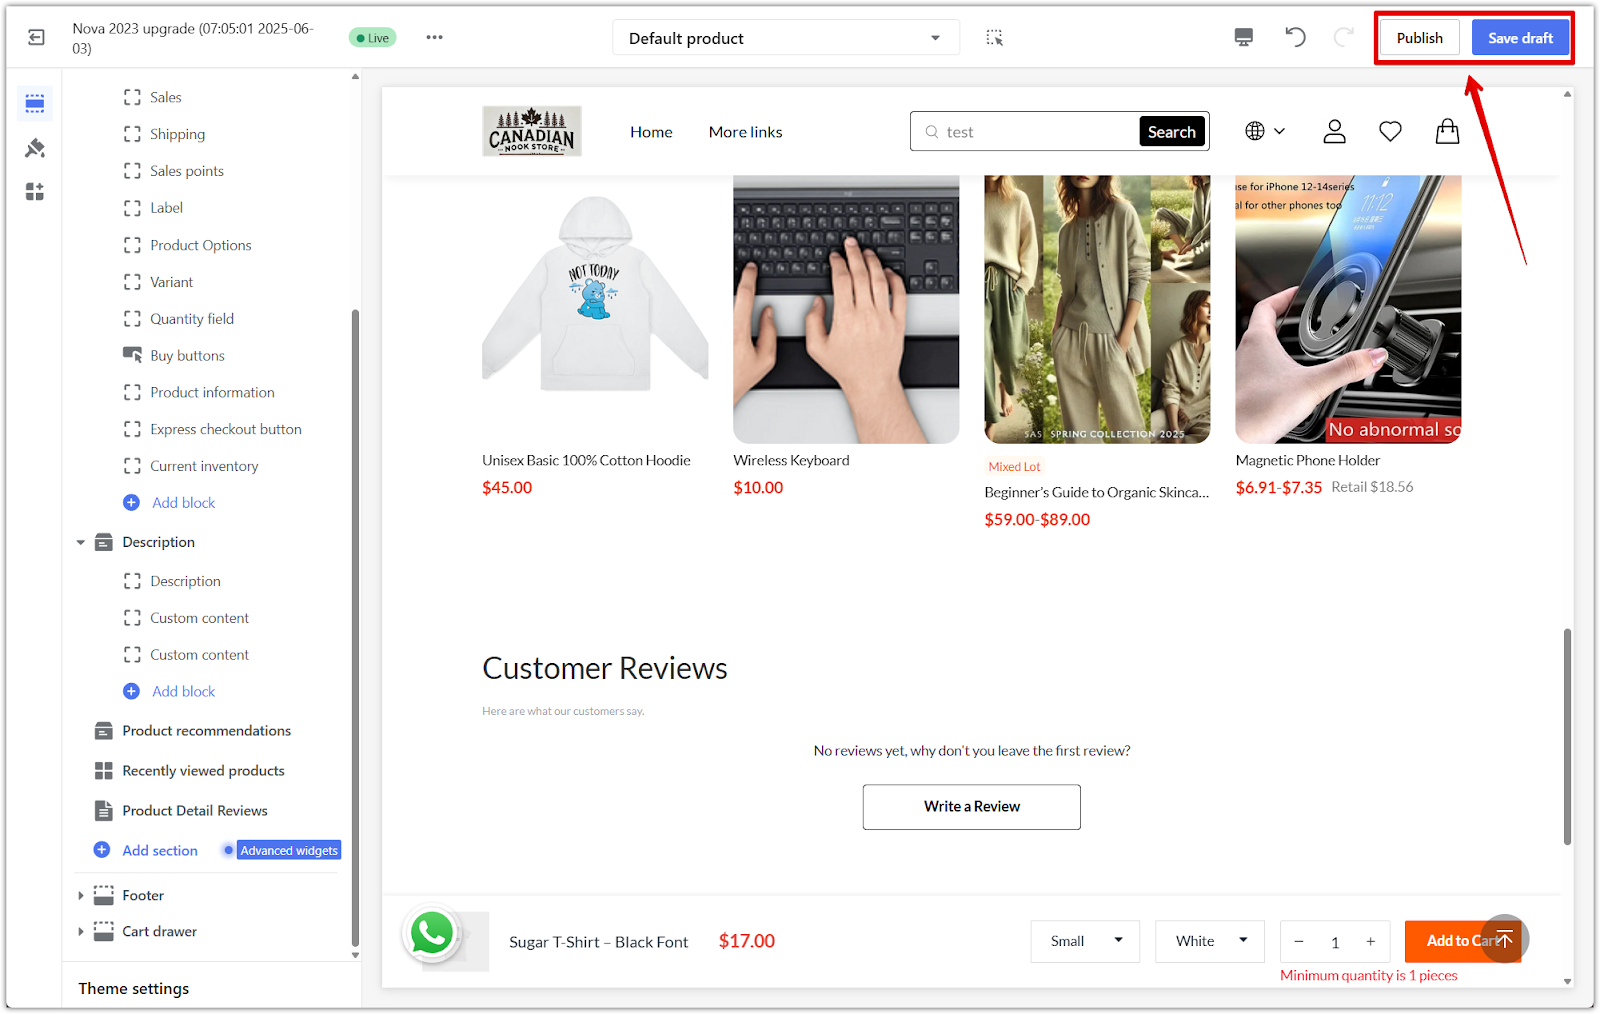This screenshot has height=1014, width=1600.
Task: Click the Publish button
Action: click(1420, 38)
